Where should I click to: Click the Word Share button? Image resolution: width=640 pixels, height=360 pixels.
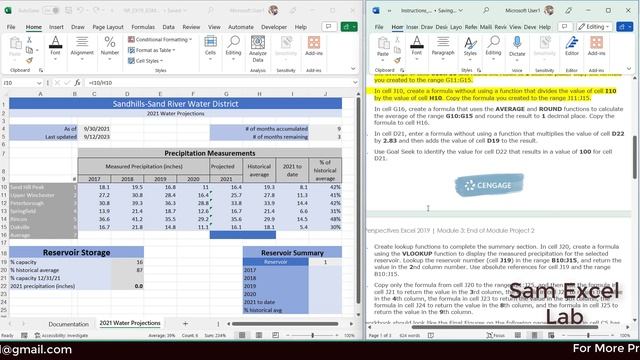click(624, 27)
